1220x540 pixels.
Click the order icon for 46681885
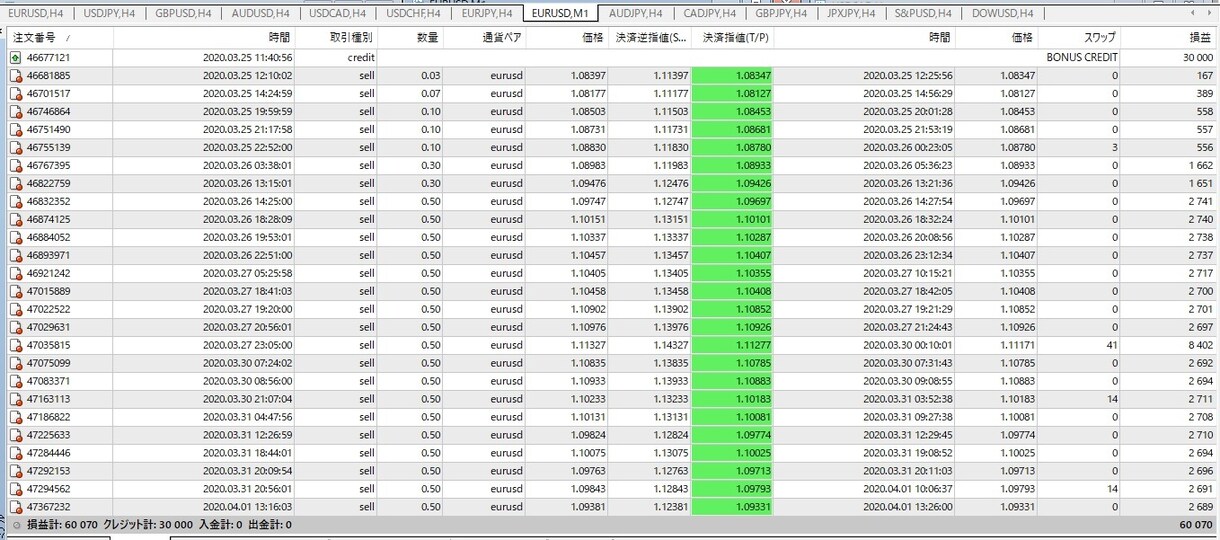15,76
